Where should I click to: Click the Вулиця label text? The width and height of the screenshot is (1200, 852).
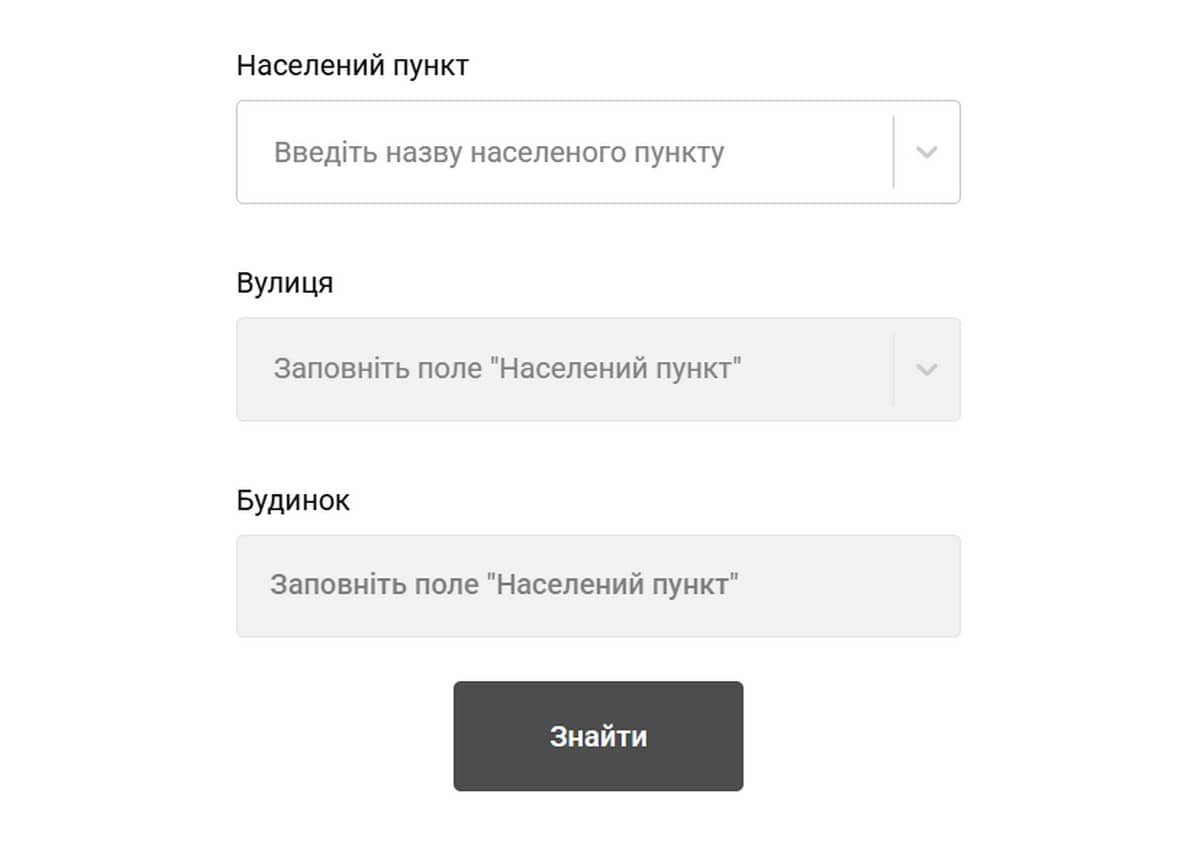(x=285, y=284)
